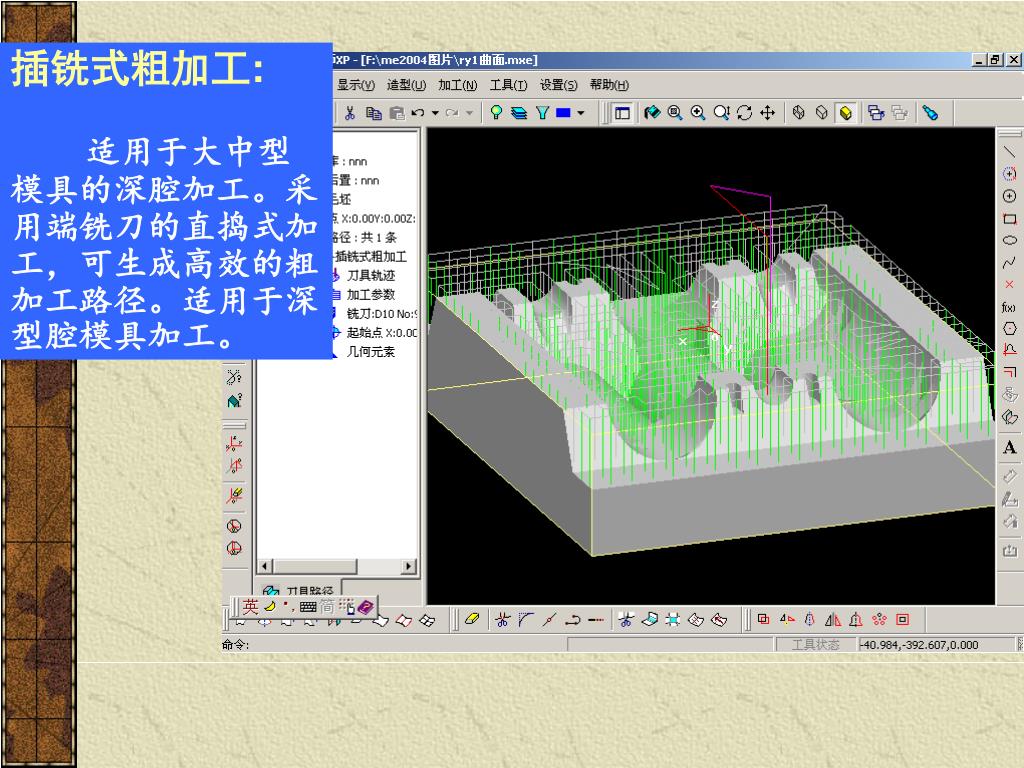1024x768 pixels.
Task: Open the Redo history dropdown arrow
Action: (469, 113)
